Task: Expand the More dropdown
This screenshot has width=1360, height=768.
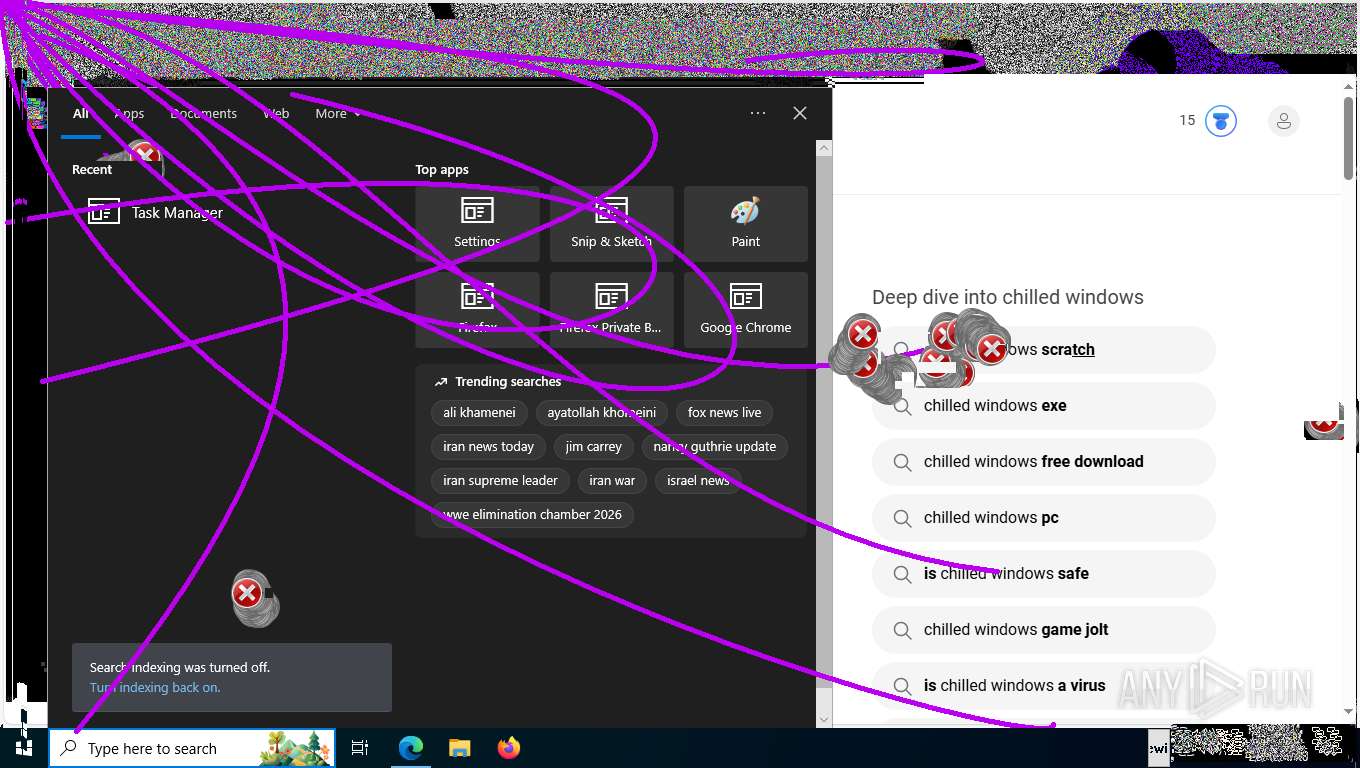Action: click(338, 114)
